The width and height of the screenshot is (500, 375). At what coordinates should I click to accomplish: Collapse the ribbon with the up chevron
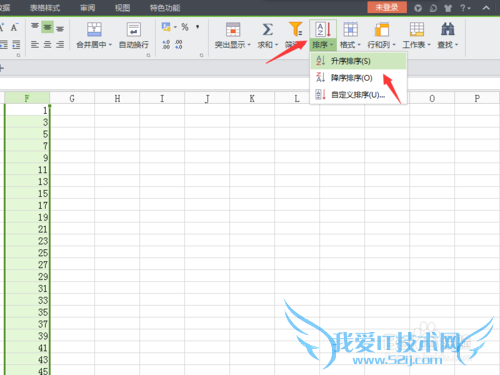(486, 8)
